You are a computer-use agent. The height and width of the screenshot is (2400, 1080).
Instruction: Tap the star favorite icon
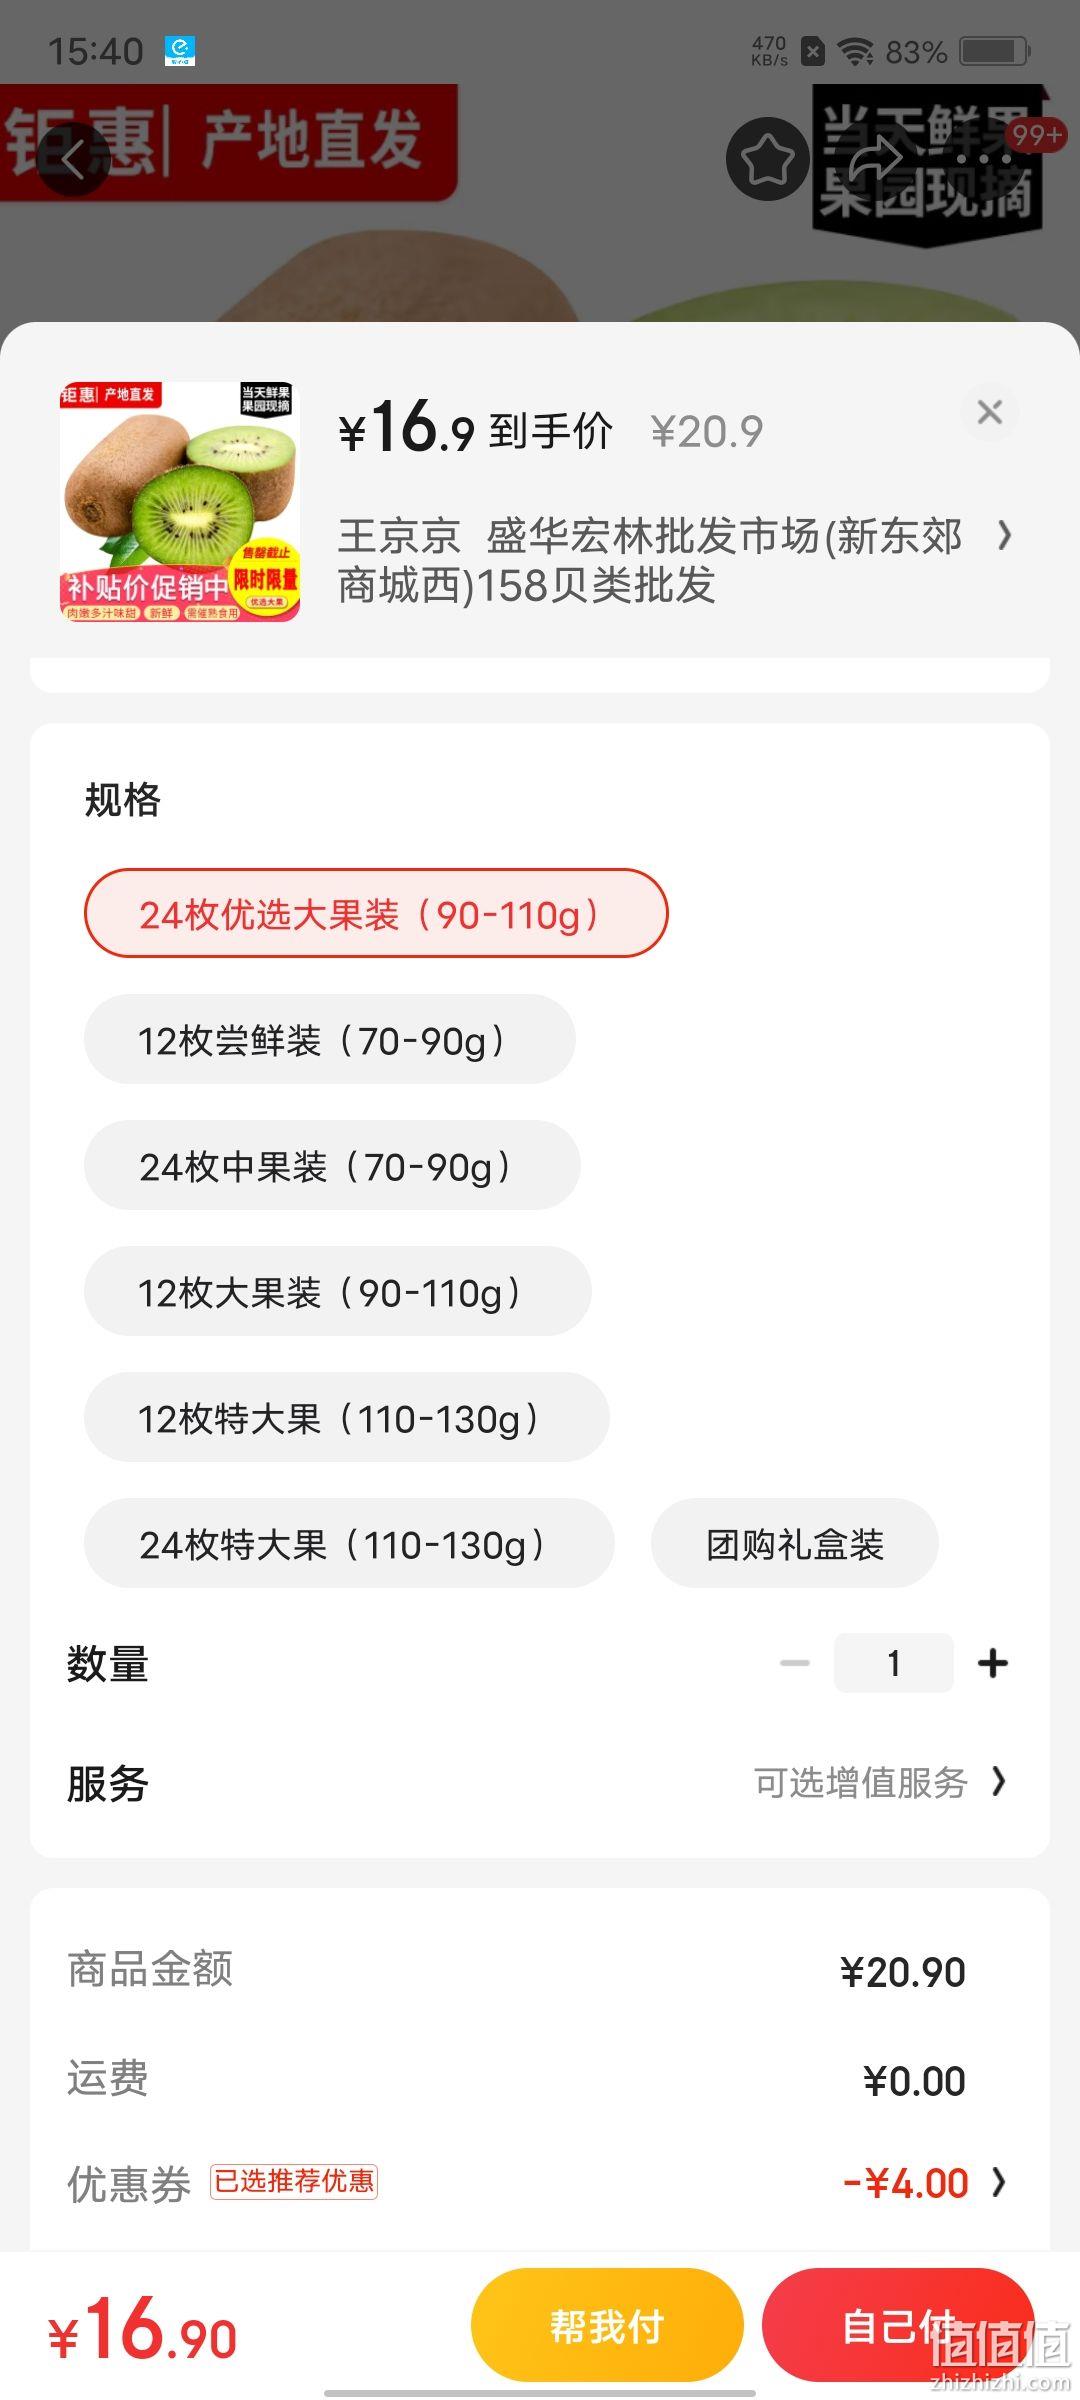[x=767, y=159]
